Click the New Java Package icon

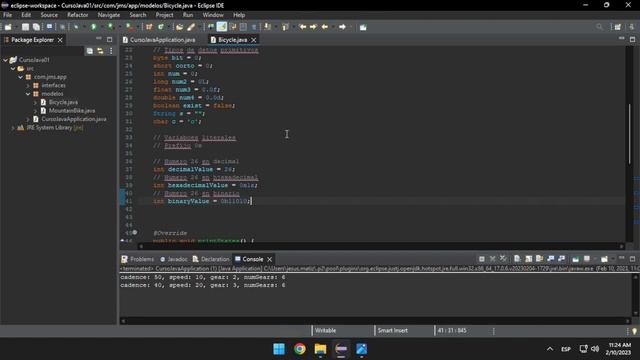[x=149, y=27]
